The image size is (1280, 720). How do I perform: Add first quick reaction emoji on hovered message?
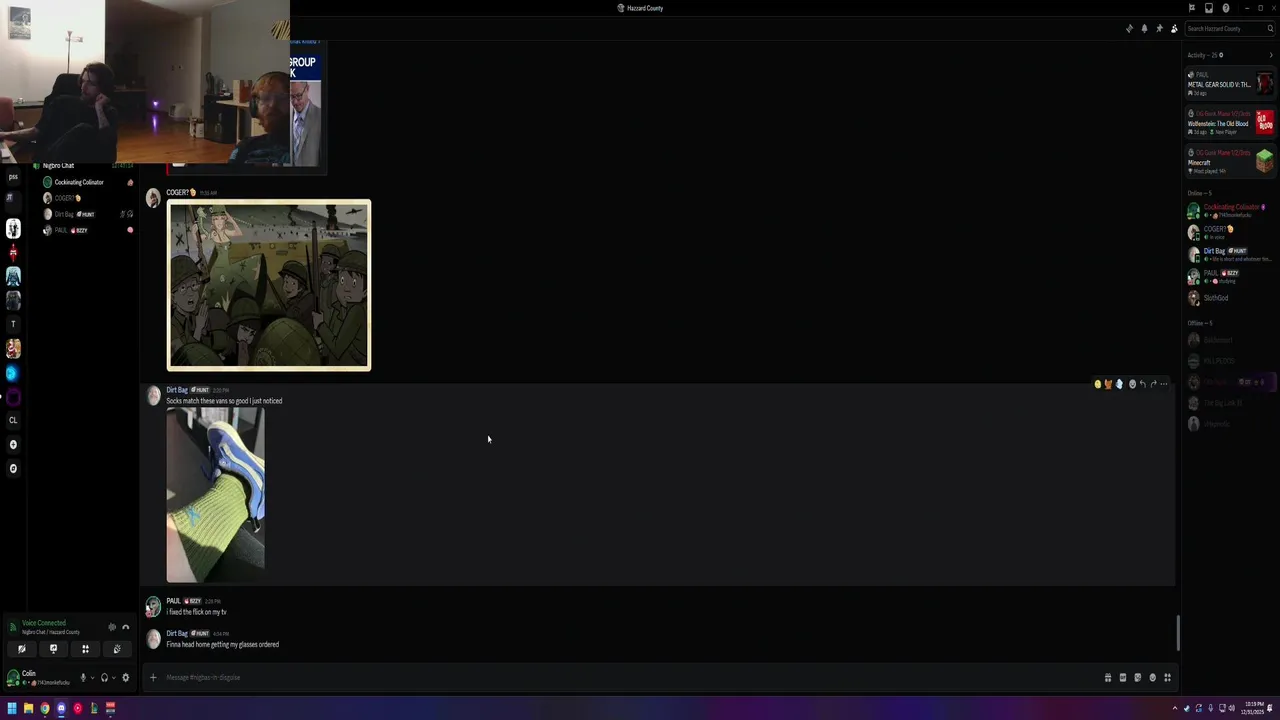tap(1098, 384)
